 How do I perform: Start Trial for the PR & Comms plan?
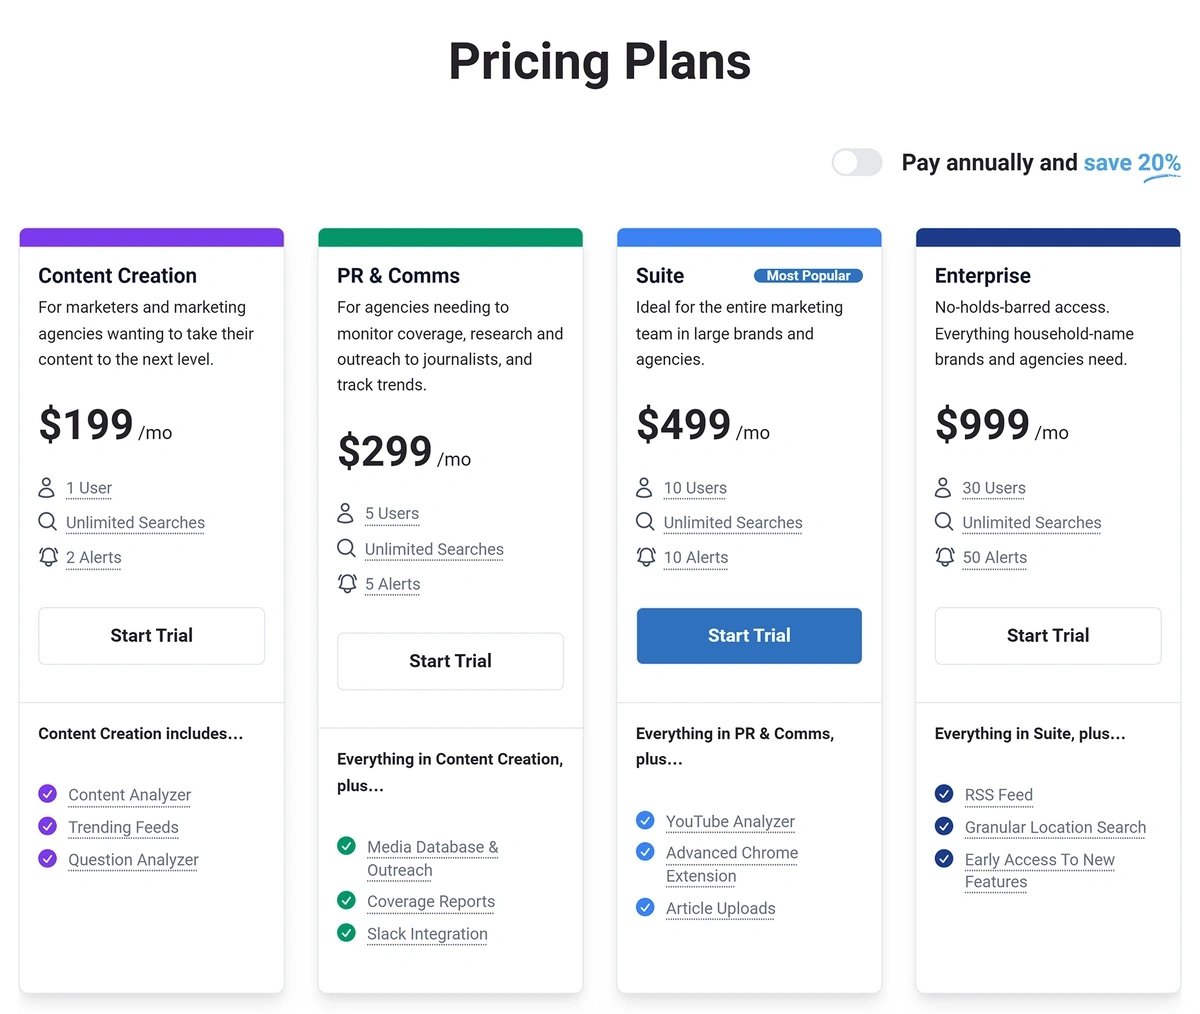(x=450, y=661)
